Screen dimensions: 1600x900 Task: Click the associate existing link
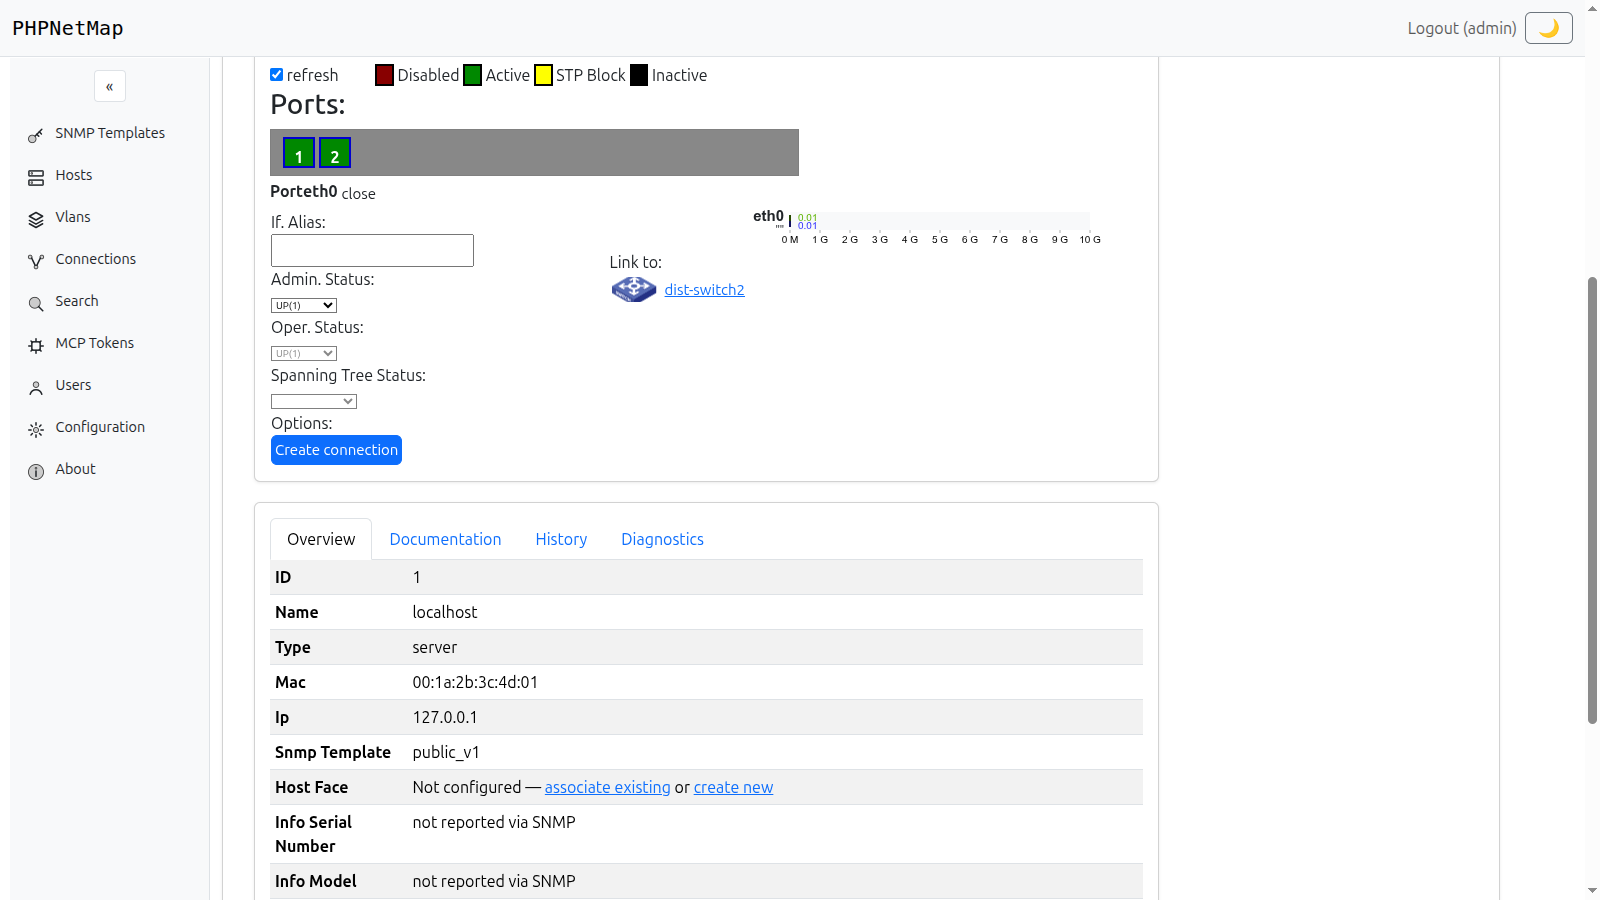click(x=608, y=787)
